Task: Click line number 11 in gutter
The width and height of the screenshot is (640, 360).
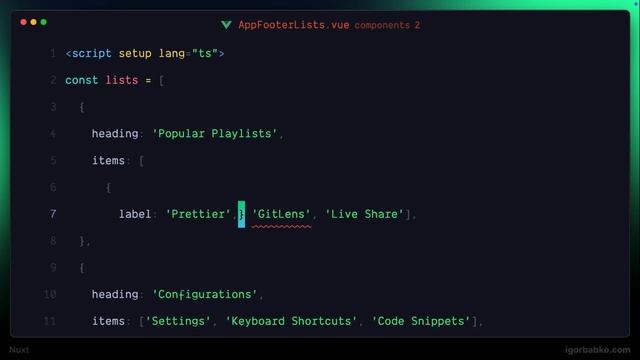Action: point(50,321)
